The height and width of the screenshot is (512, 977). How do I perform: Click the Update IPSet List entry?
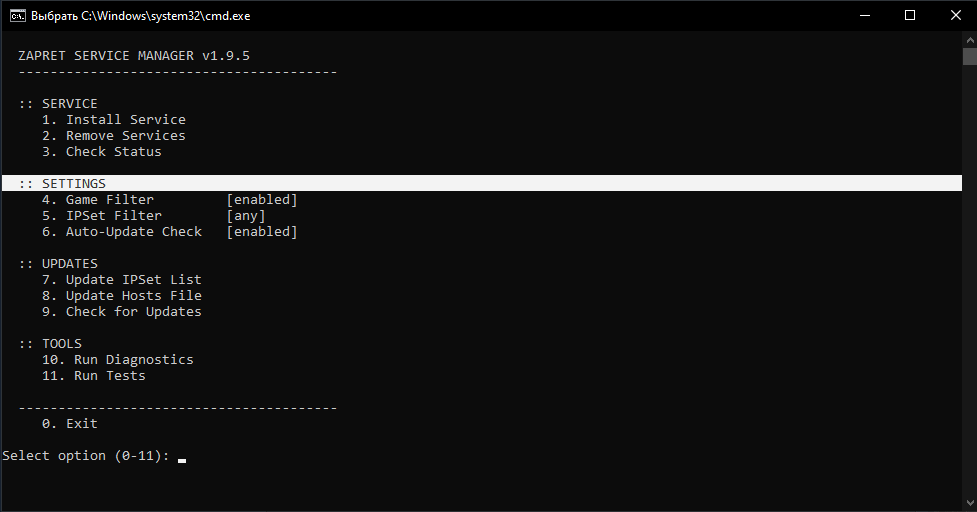coord(122,280)
